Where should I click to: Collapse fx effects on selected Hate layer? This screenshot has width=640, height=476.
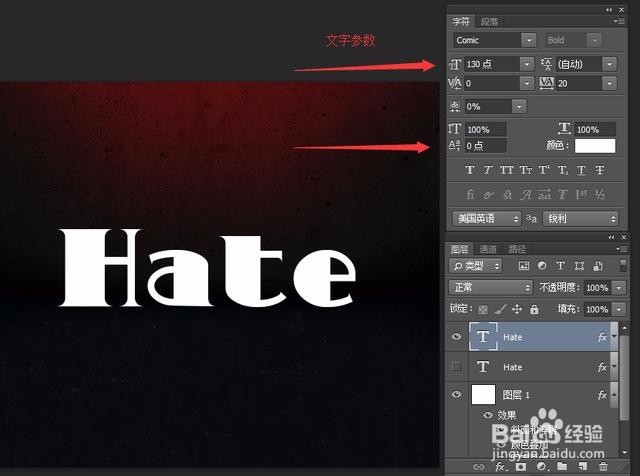click(x=614, y=336)
